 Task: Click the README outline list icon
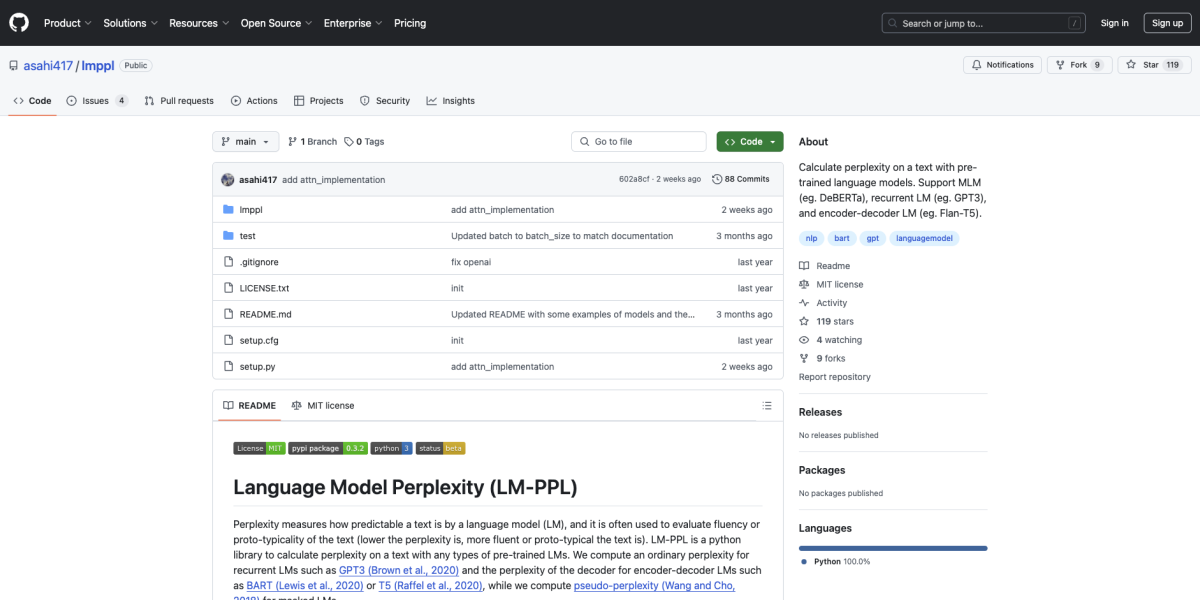click(767, 405)
